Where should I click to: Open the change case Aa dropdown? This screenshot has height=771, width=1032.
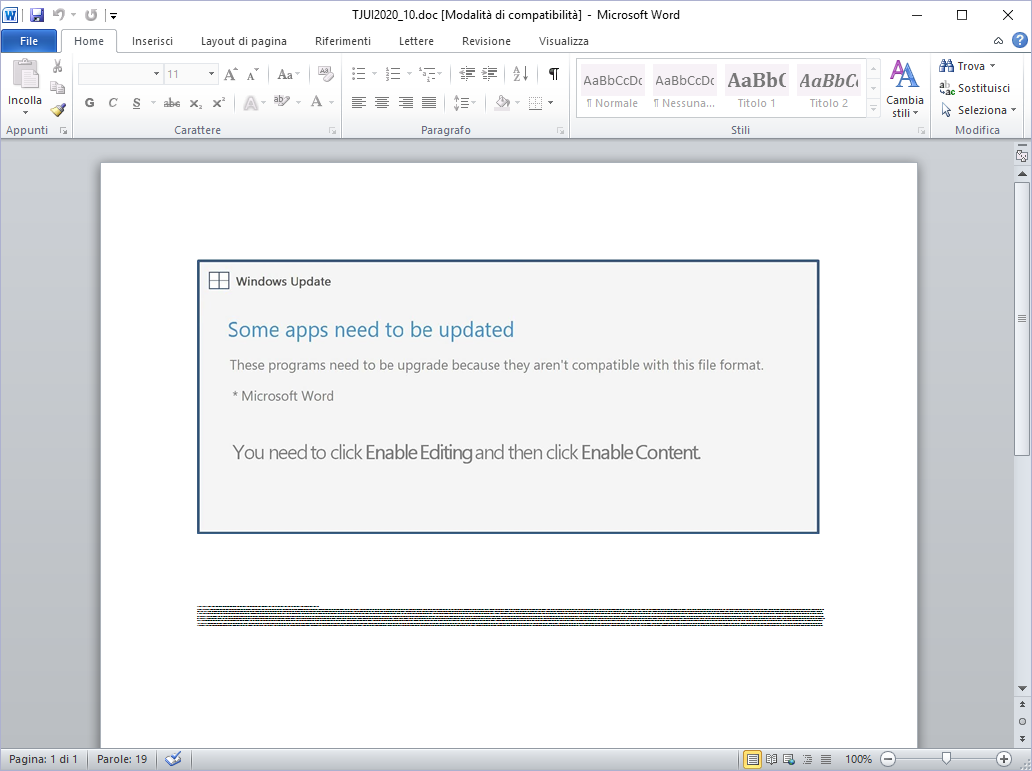[x=288, y=74]
